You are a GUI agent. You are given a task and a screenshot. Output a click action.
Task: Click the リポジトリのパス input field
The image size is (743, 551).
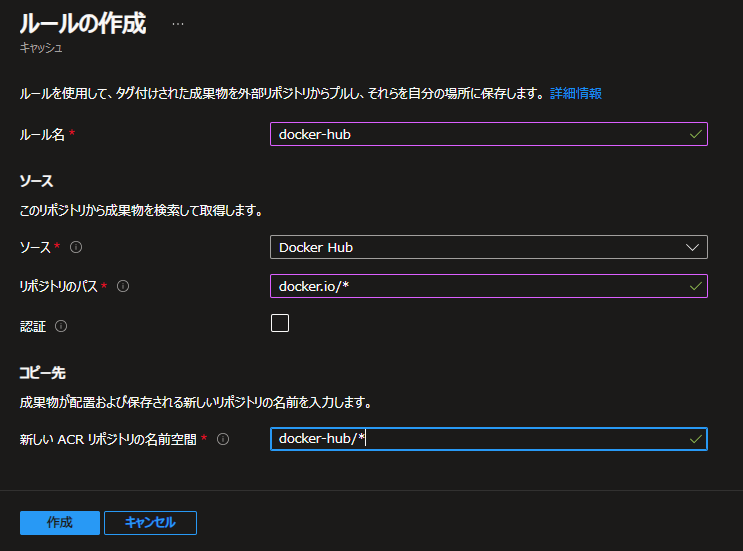(x=489, y=286)
